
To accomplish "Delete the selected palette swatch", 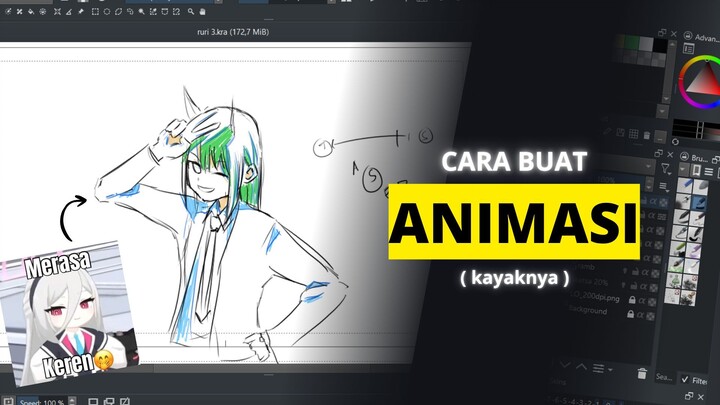I will coord(647,135).
